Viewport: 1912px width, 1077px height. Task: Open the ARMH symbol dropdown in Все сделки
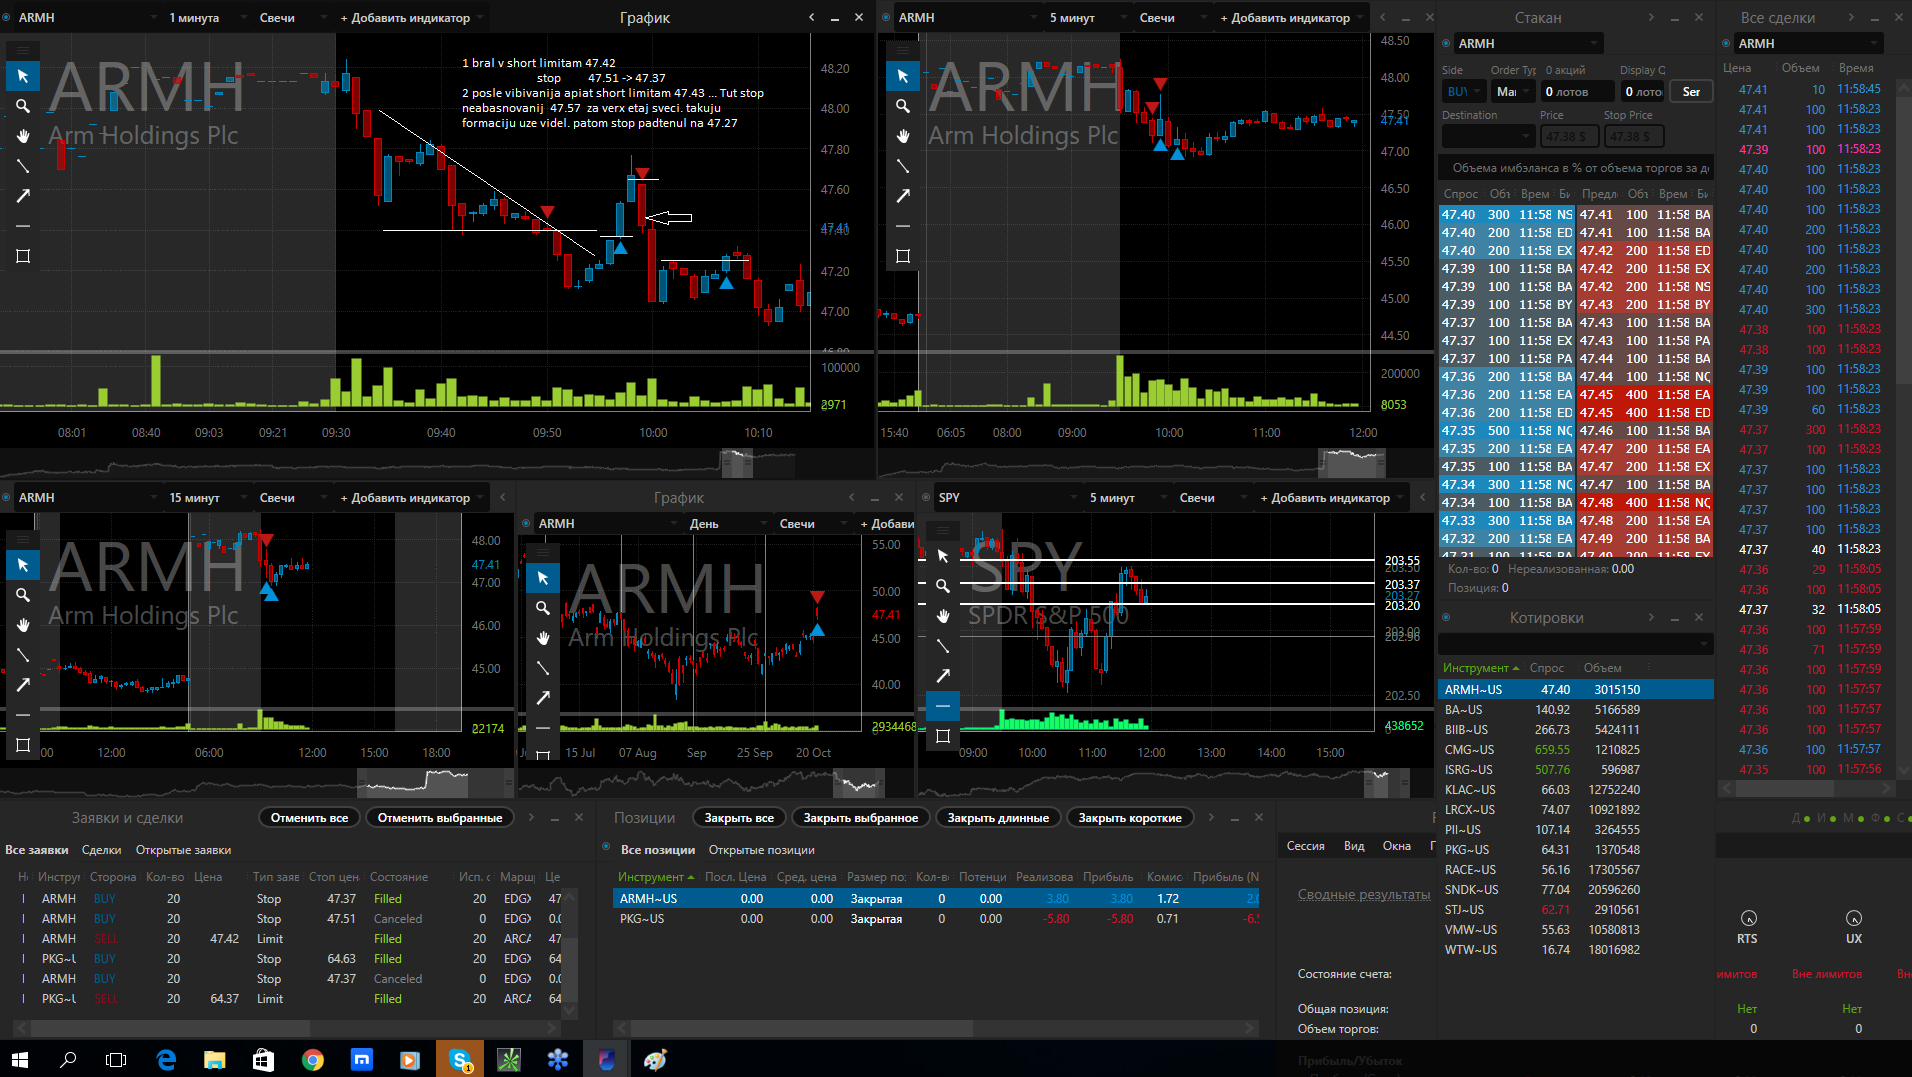tap(1808, 43)
